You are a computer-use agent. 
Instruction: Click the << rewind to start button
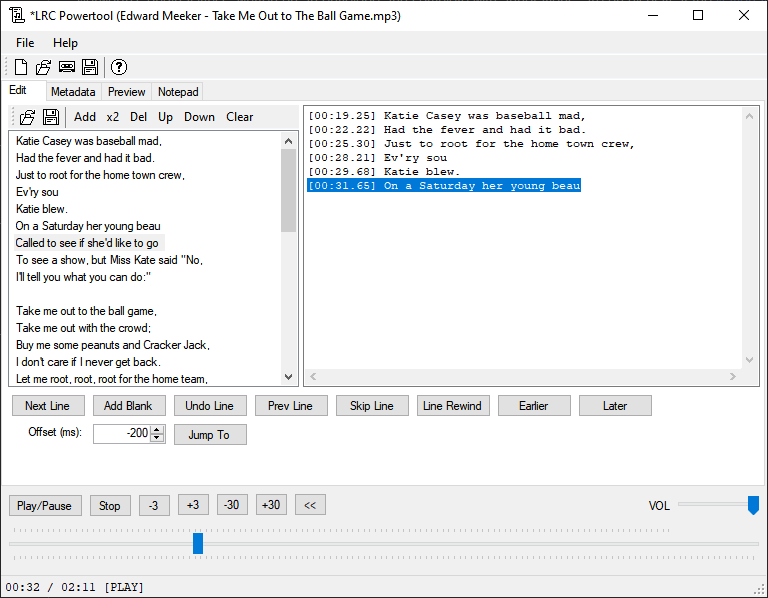click(x=310, y=505)
